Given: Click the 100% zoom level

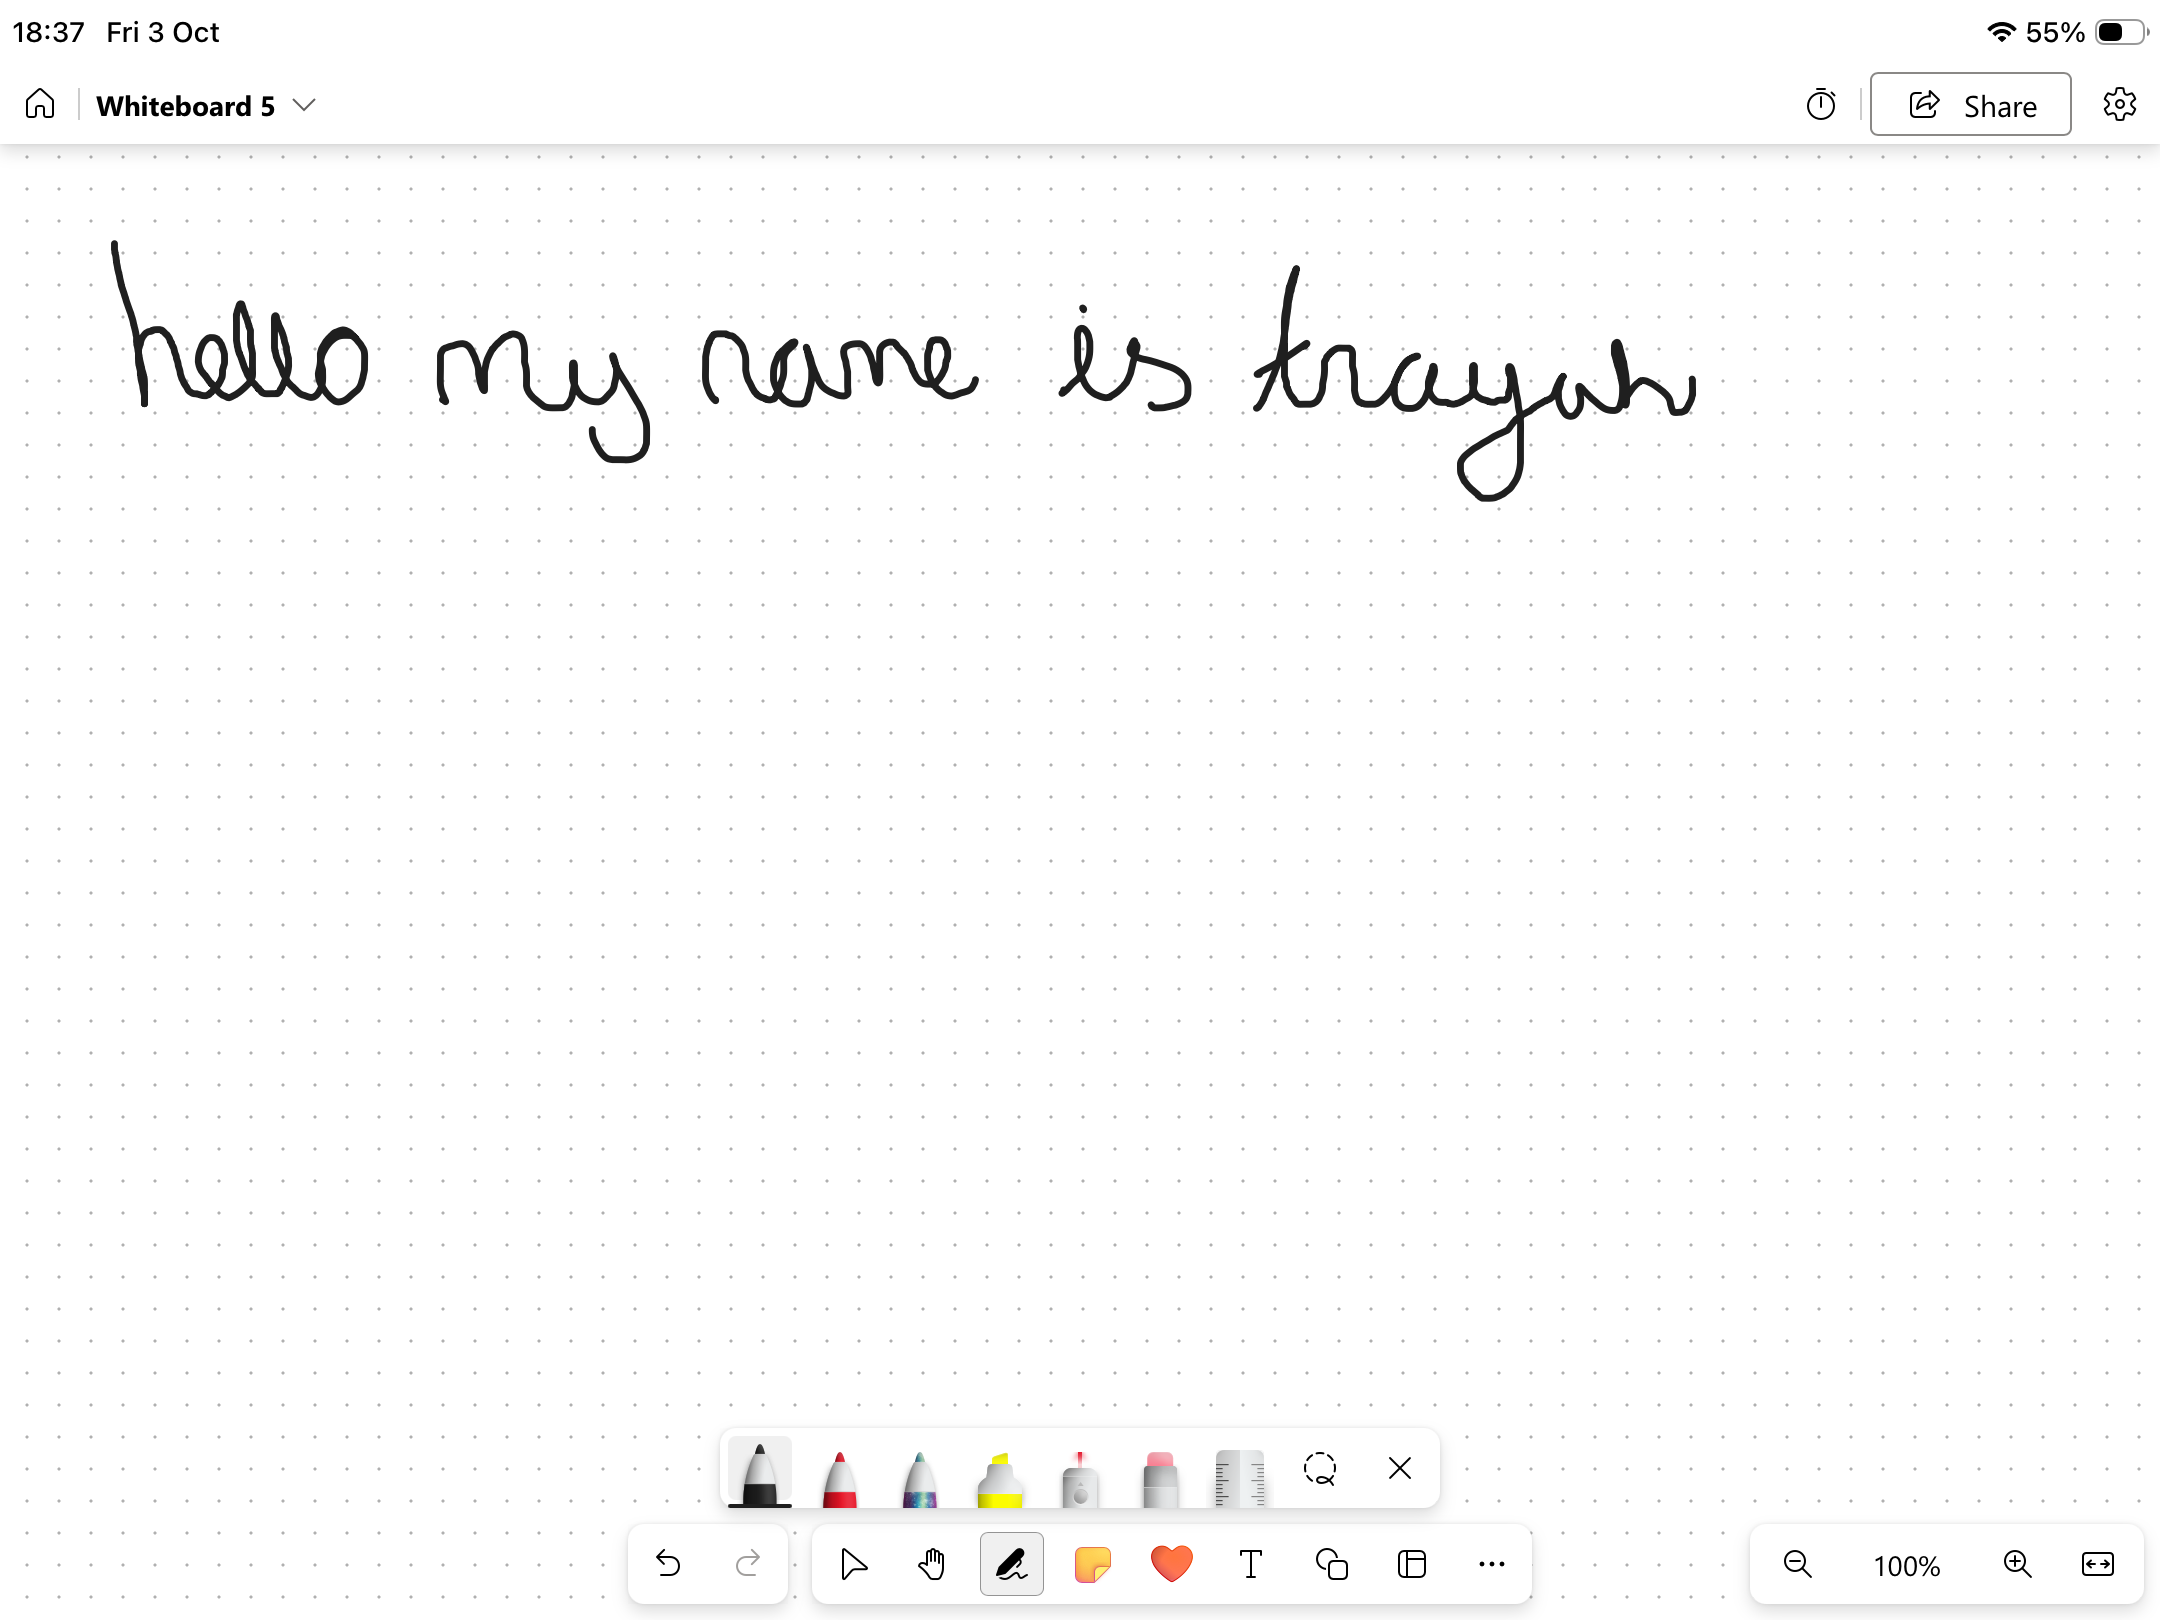Looking at the screenshot, I should click(x=1907, y=1565).
